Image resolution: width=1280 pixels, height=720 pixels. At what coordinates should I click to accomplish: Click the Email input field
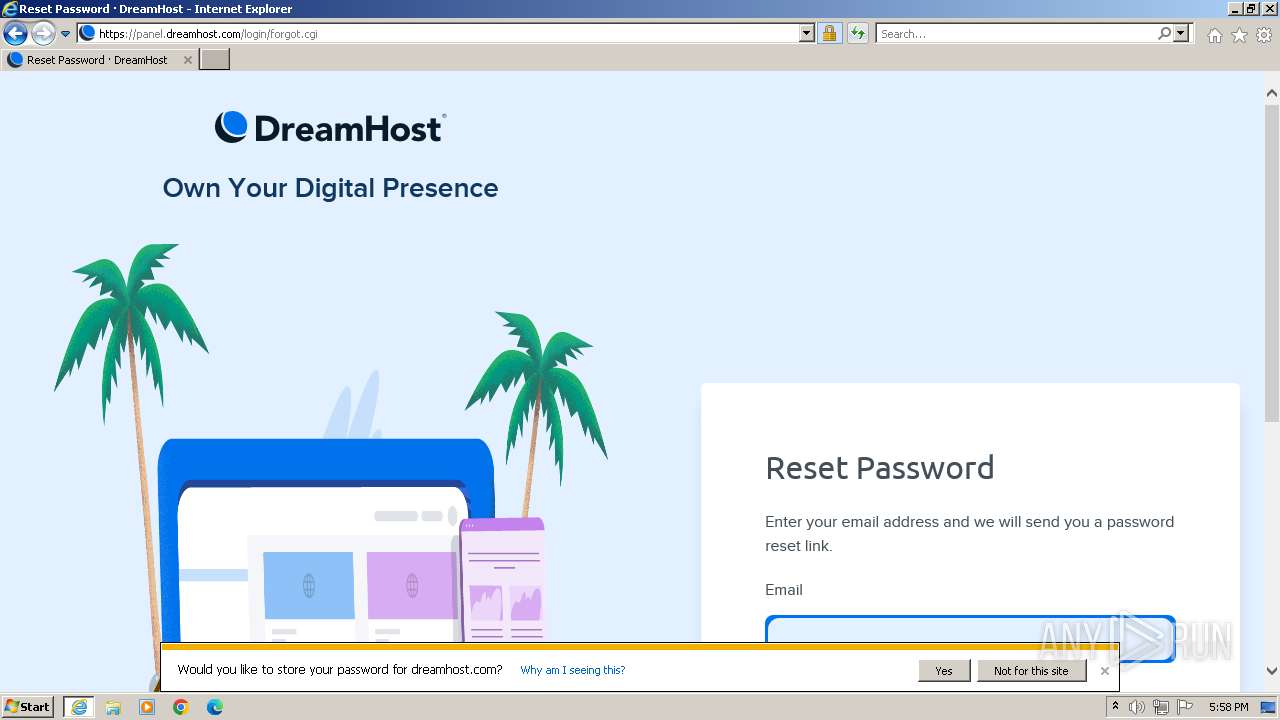970,638
